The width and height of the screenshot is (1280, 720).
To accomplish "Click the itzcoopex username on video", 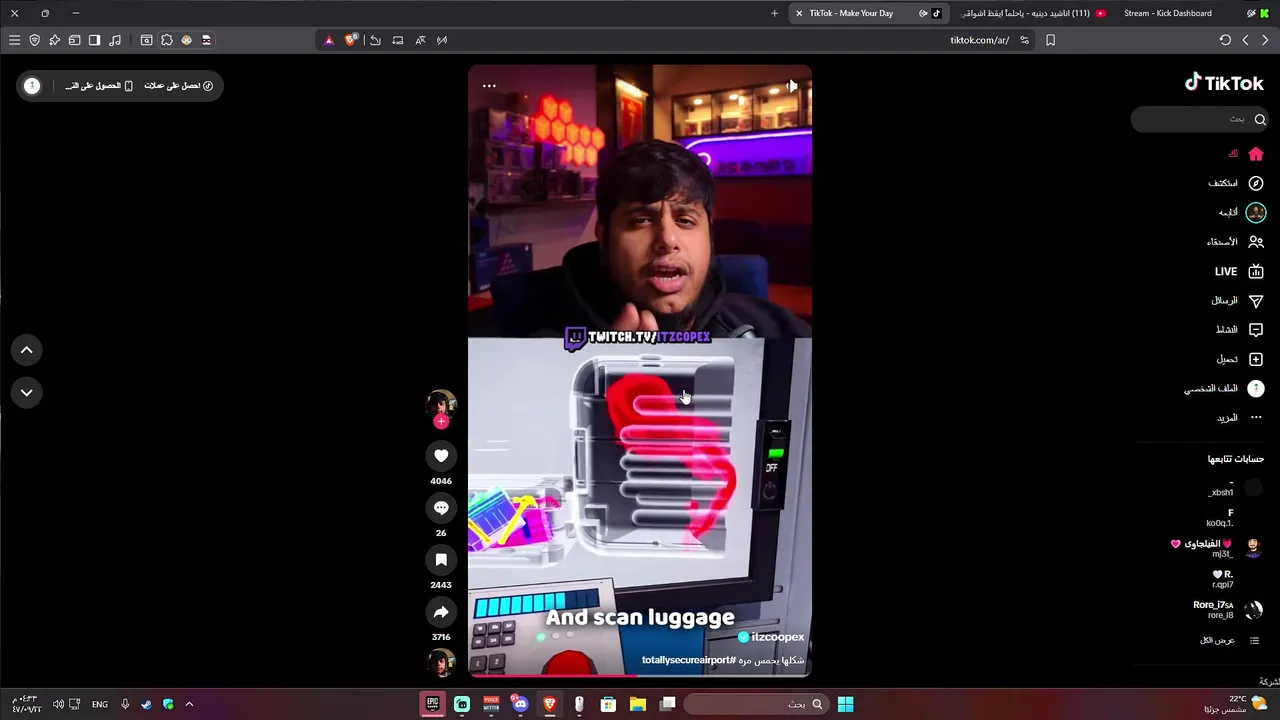I will 777,637.
